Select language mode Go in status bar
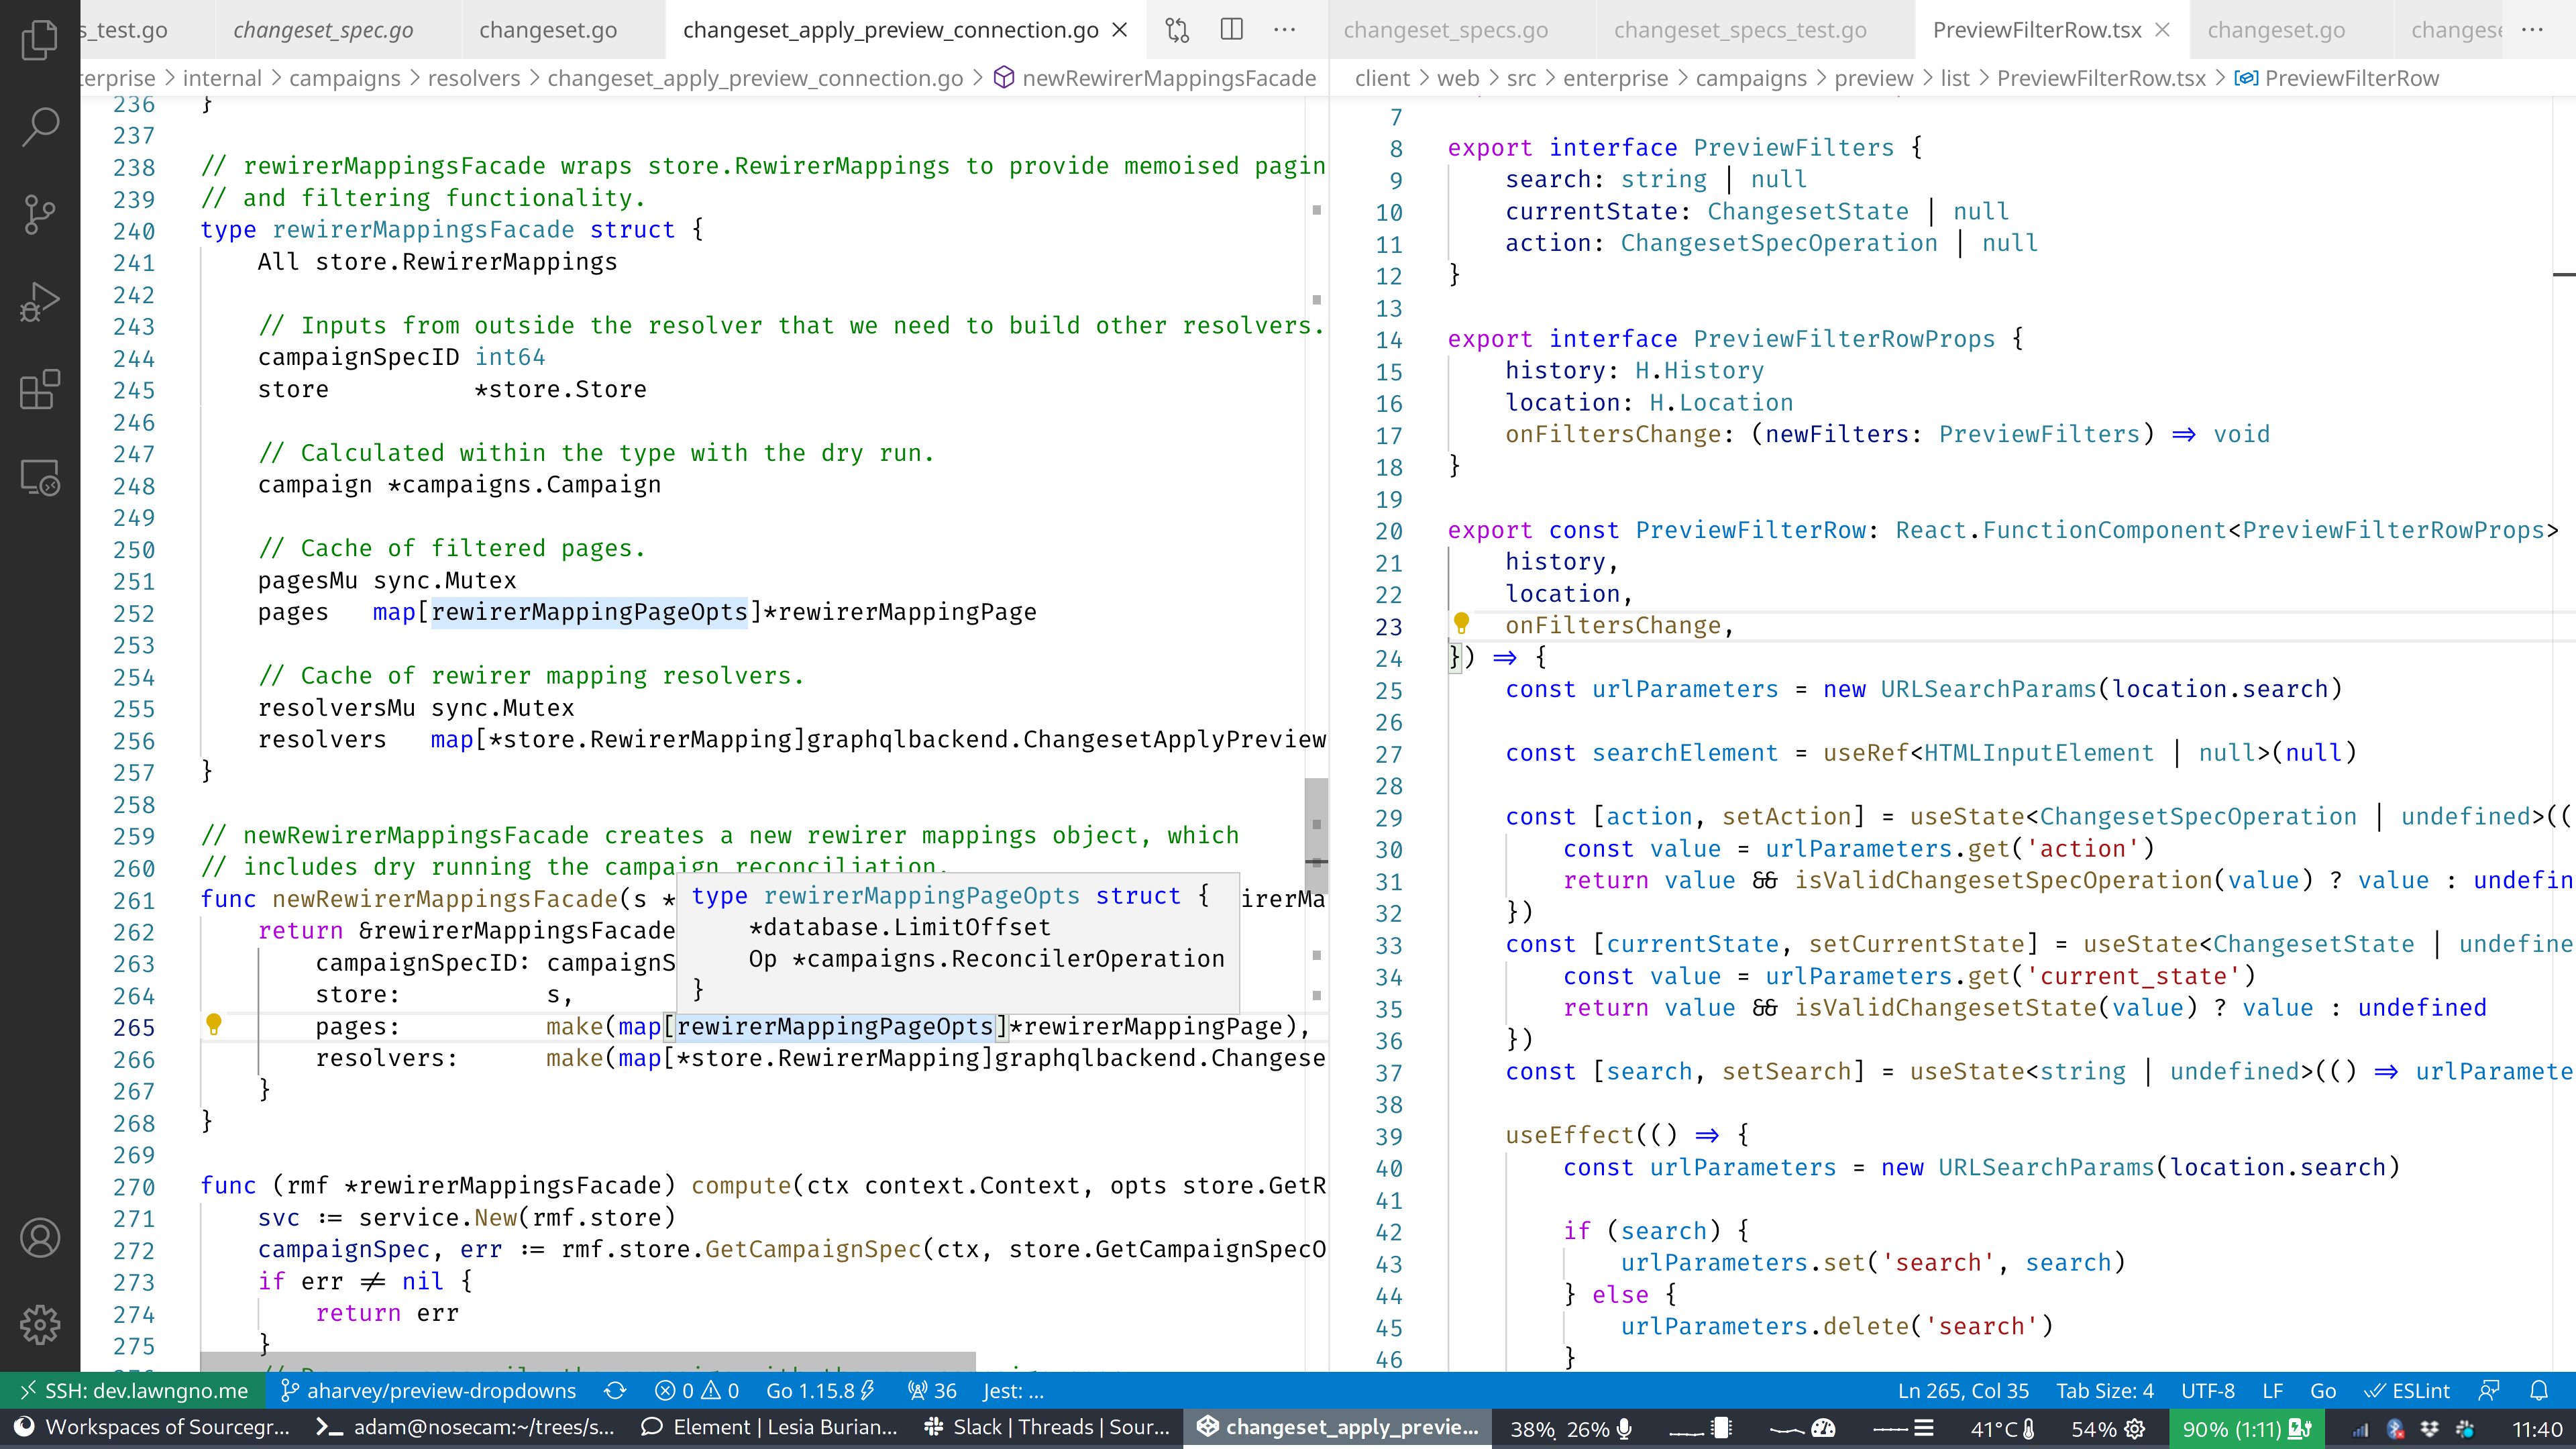2576x1449 pixels. point(2323,1391)
